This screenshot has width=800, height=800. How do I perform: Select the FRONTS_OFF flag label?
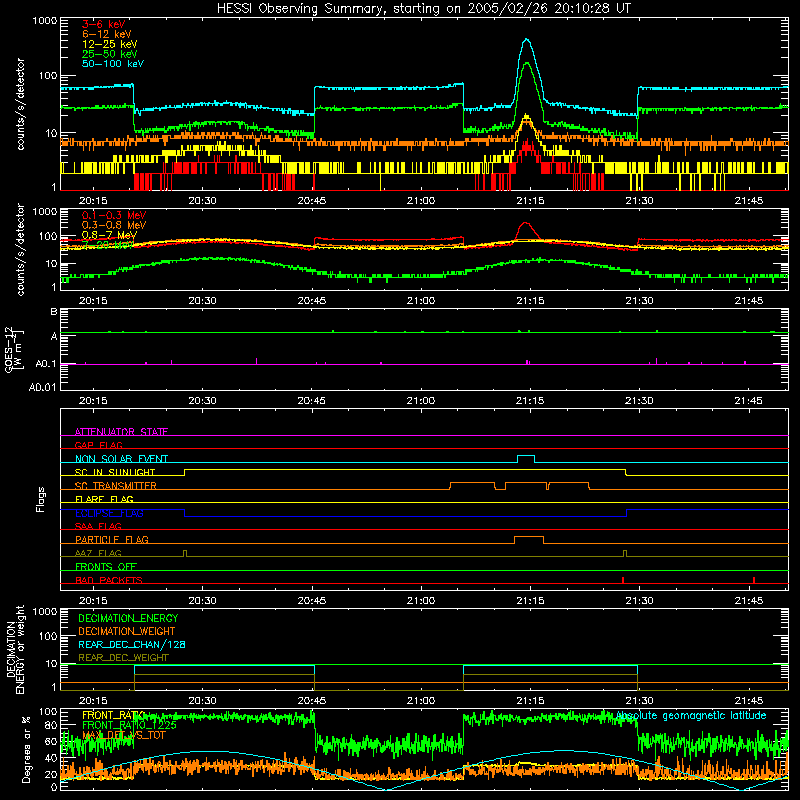[x=106, y=566]
